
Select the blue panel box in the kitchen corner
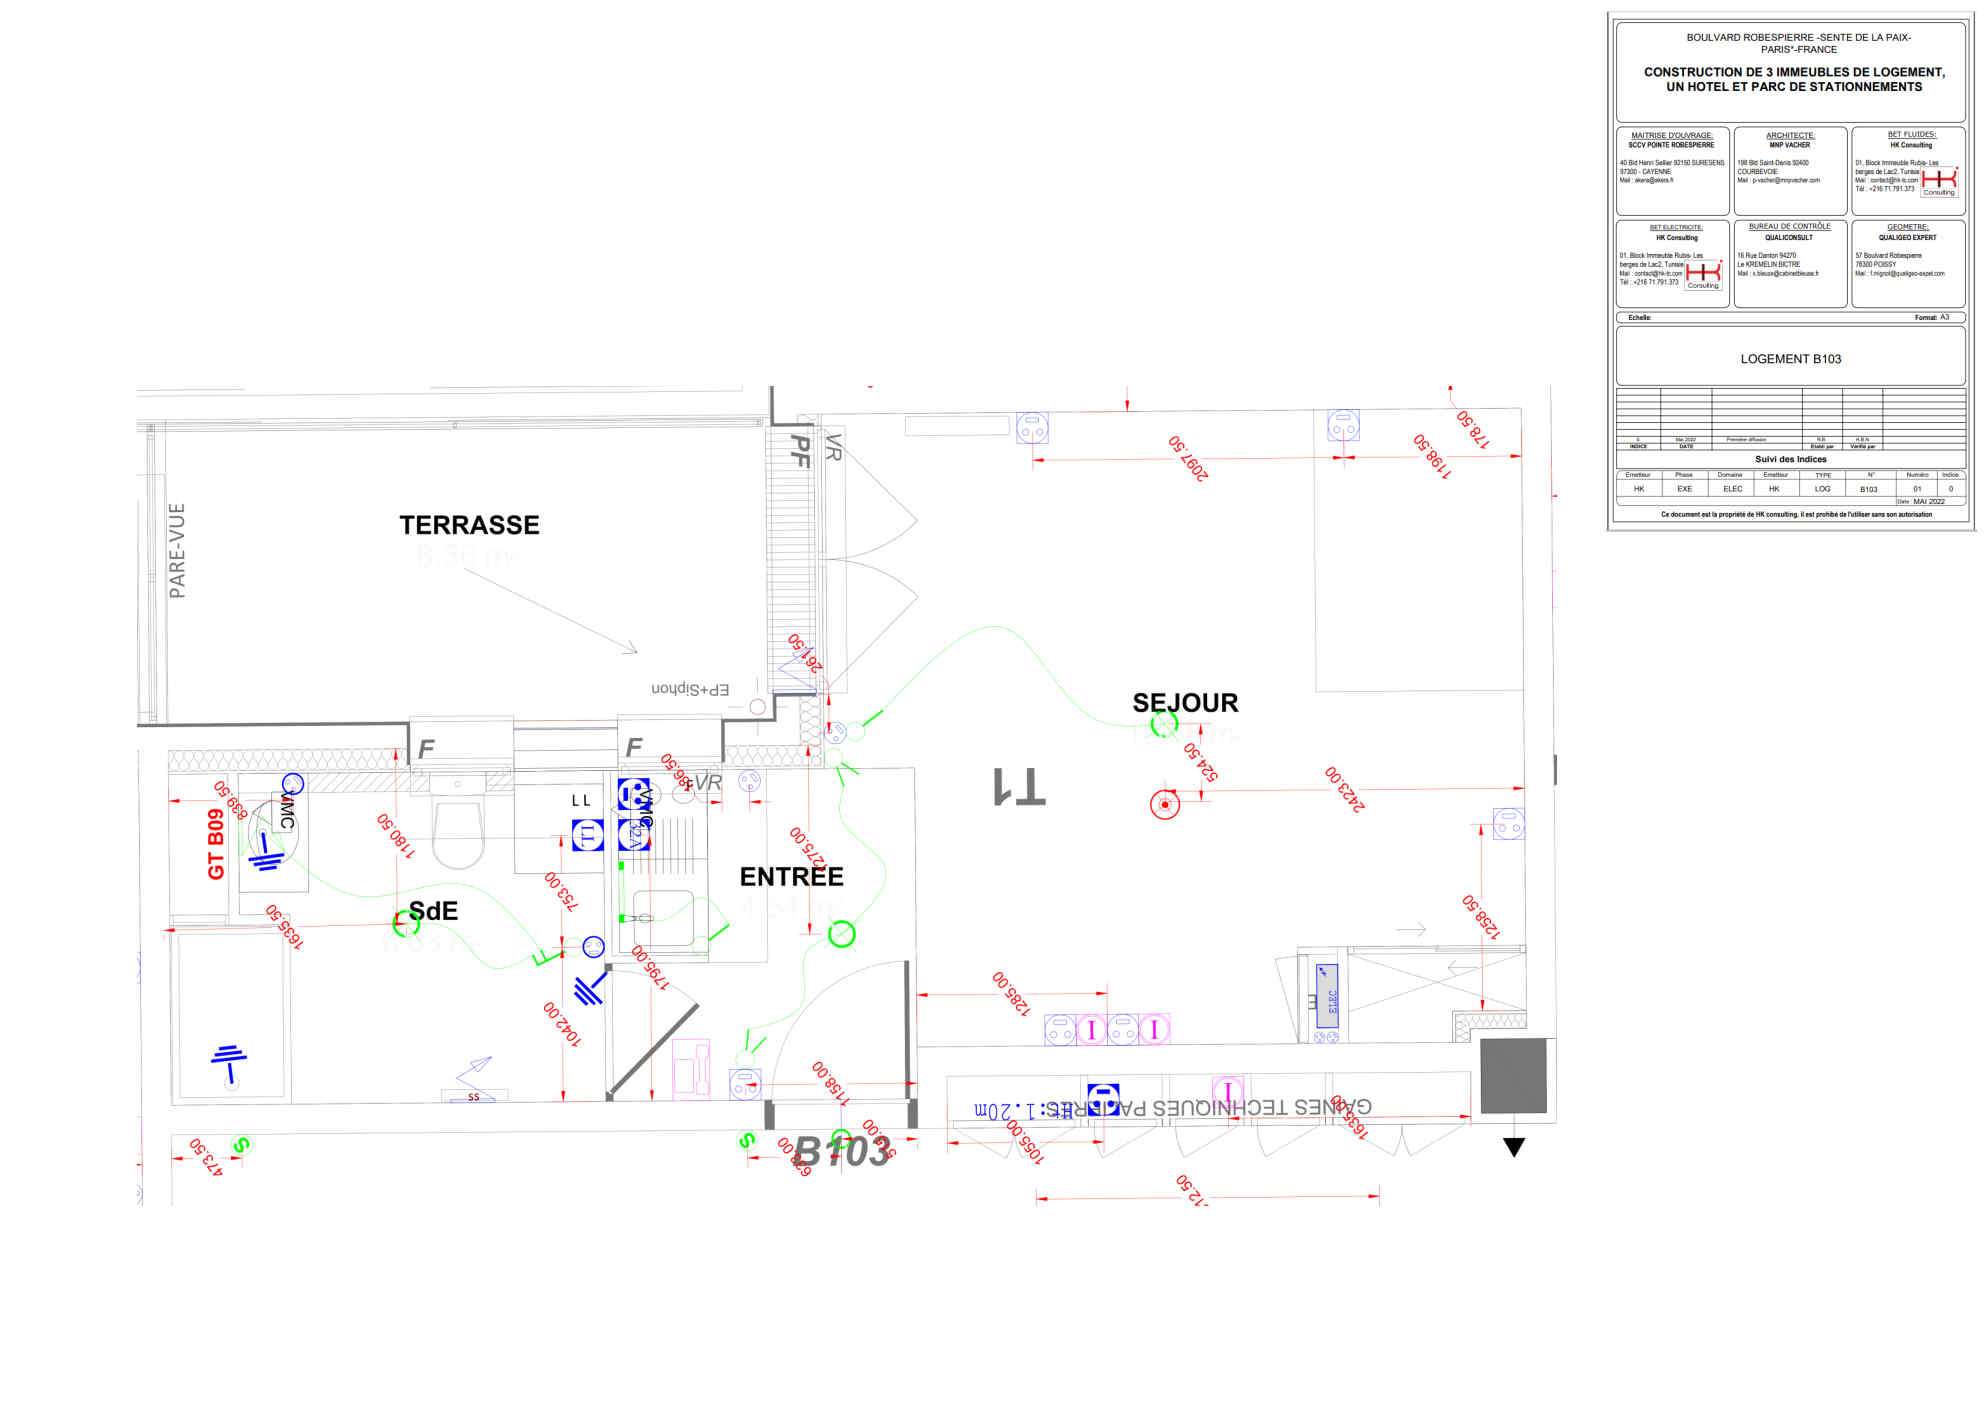(1327, 995)
